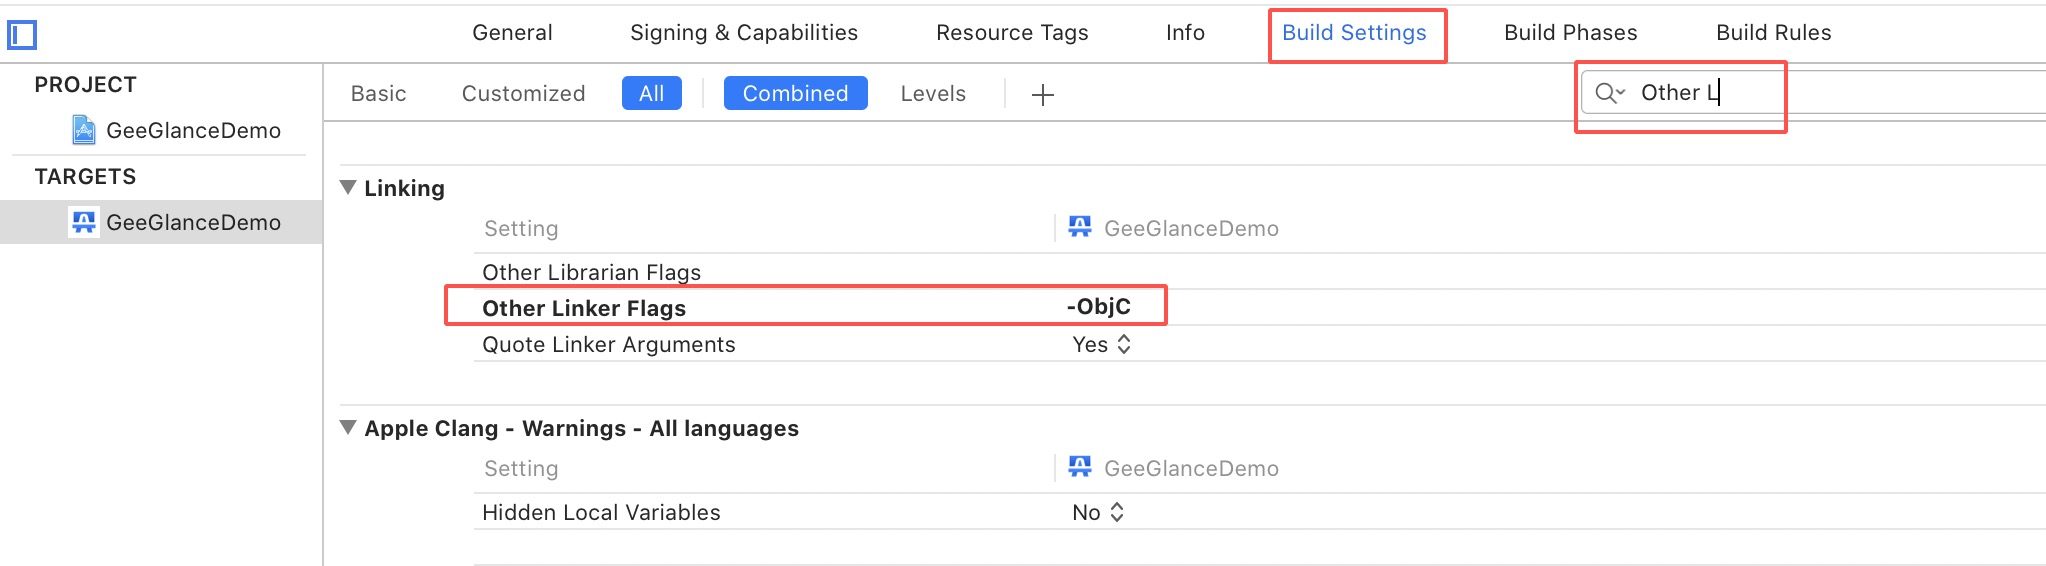
Task: Collapse Apple Clang Warnings section
Action: pyautogui.click(x=348, y=428)
